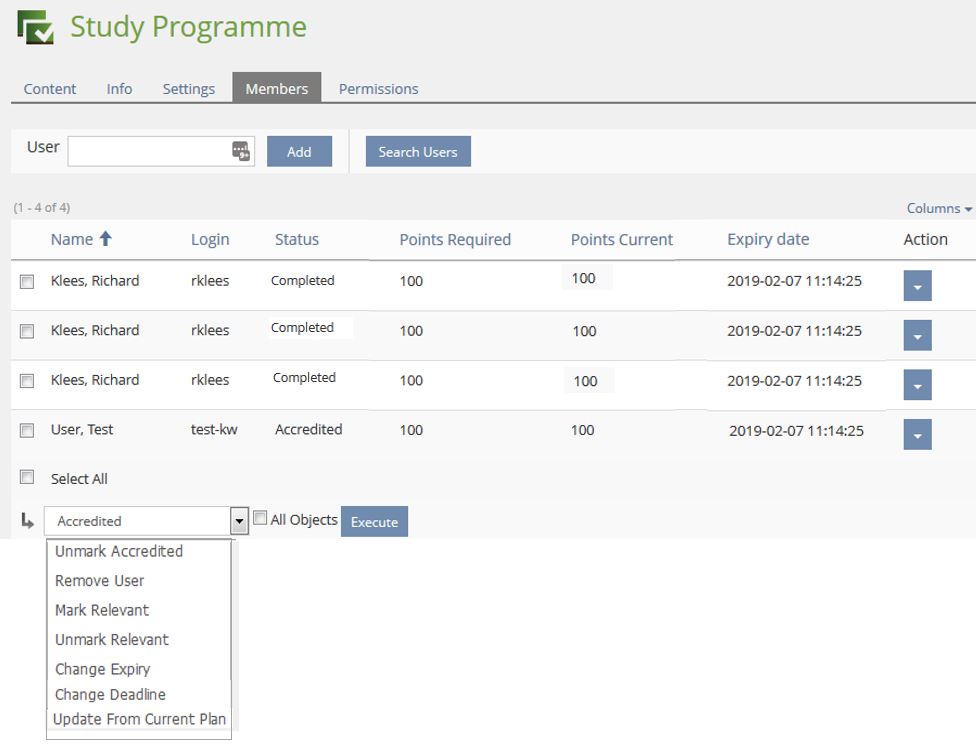Click into the User text input field
Image resolution: width=979 pixels, height=746 pixels.
[x=148, y=151]
